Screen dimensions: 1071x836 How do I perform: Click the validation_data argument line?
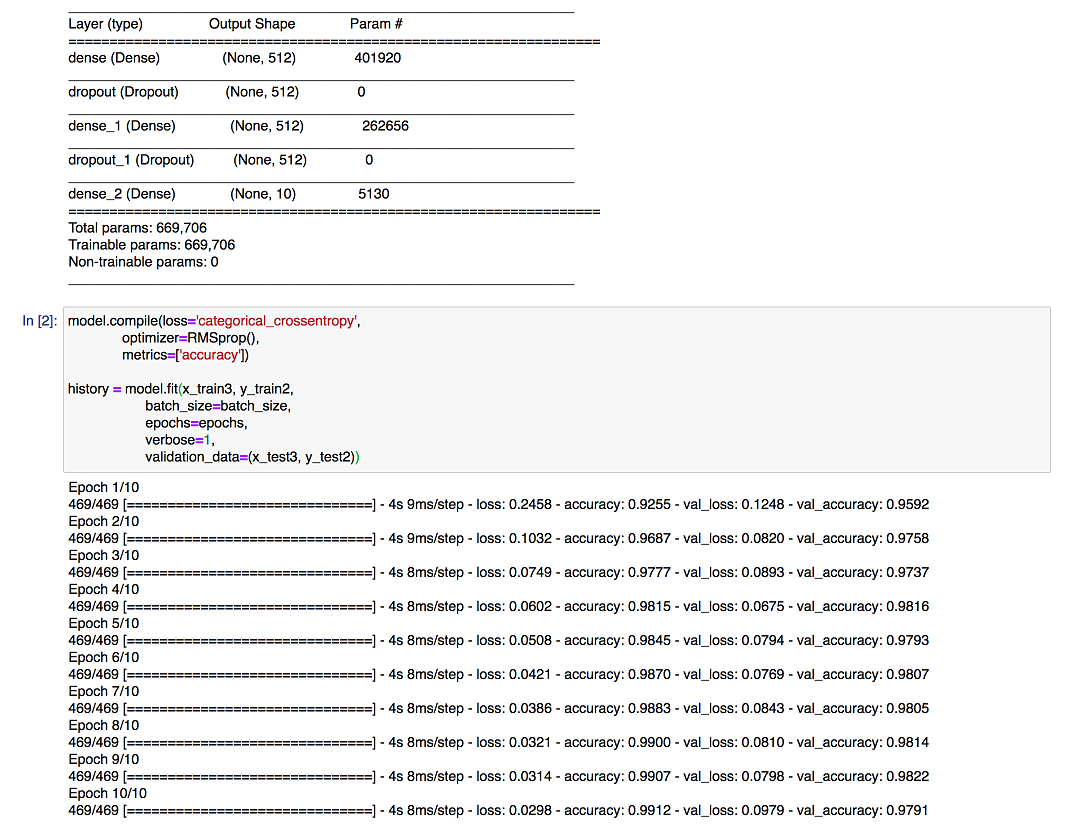coord(252,457)
